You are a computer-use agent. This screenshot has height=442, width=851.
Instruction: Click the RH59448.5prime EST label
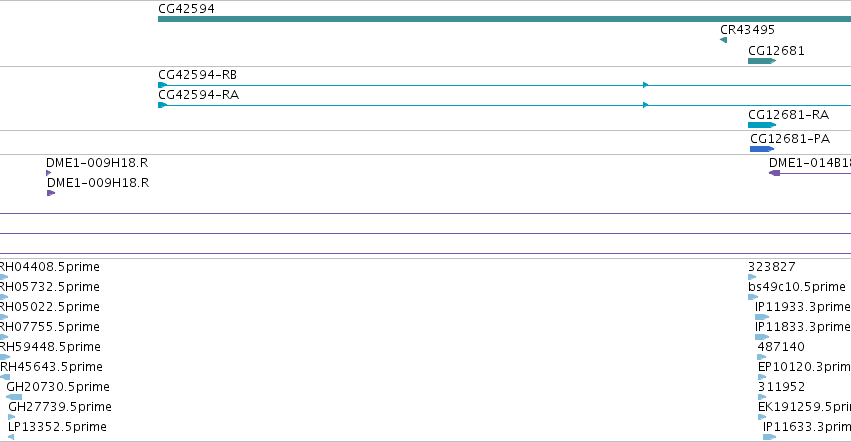(x=50, y=346)
